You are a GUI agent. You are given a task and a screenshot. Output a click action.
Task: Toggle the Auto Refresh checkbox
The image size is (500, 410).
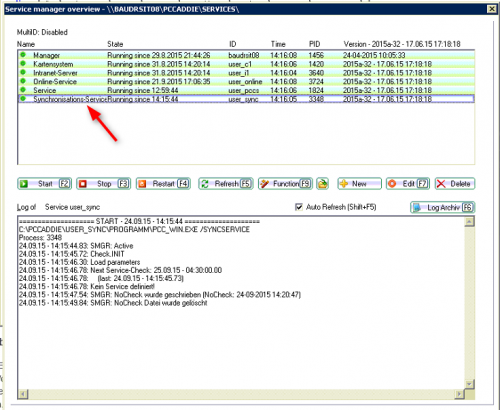[299, 207]
